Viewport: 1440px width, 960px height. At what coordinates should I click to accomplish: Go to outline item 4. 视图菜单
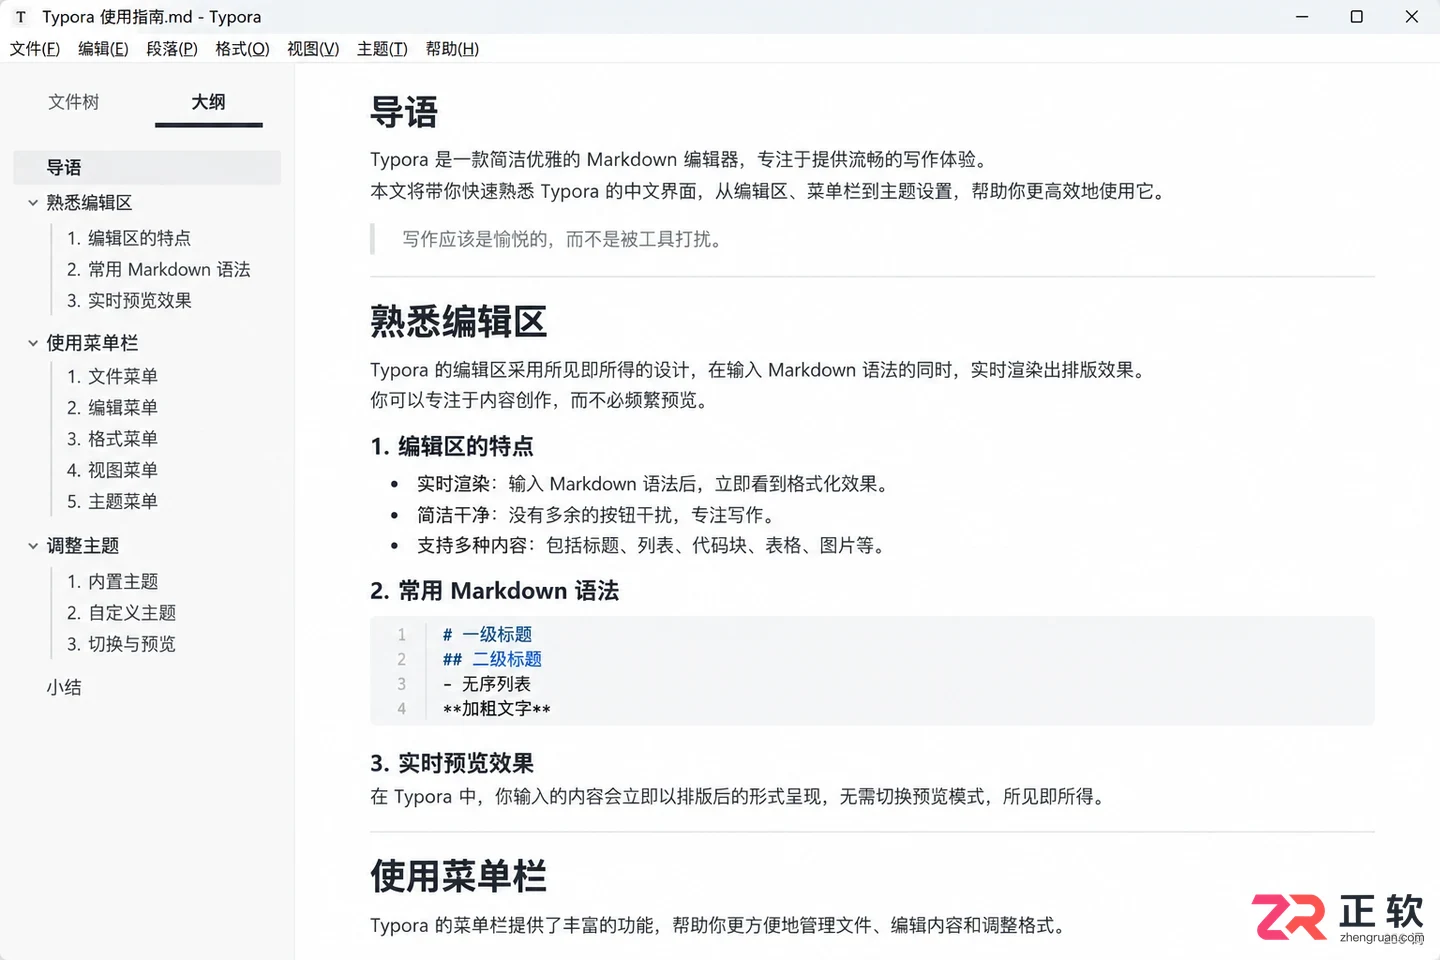112,469
